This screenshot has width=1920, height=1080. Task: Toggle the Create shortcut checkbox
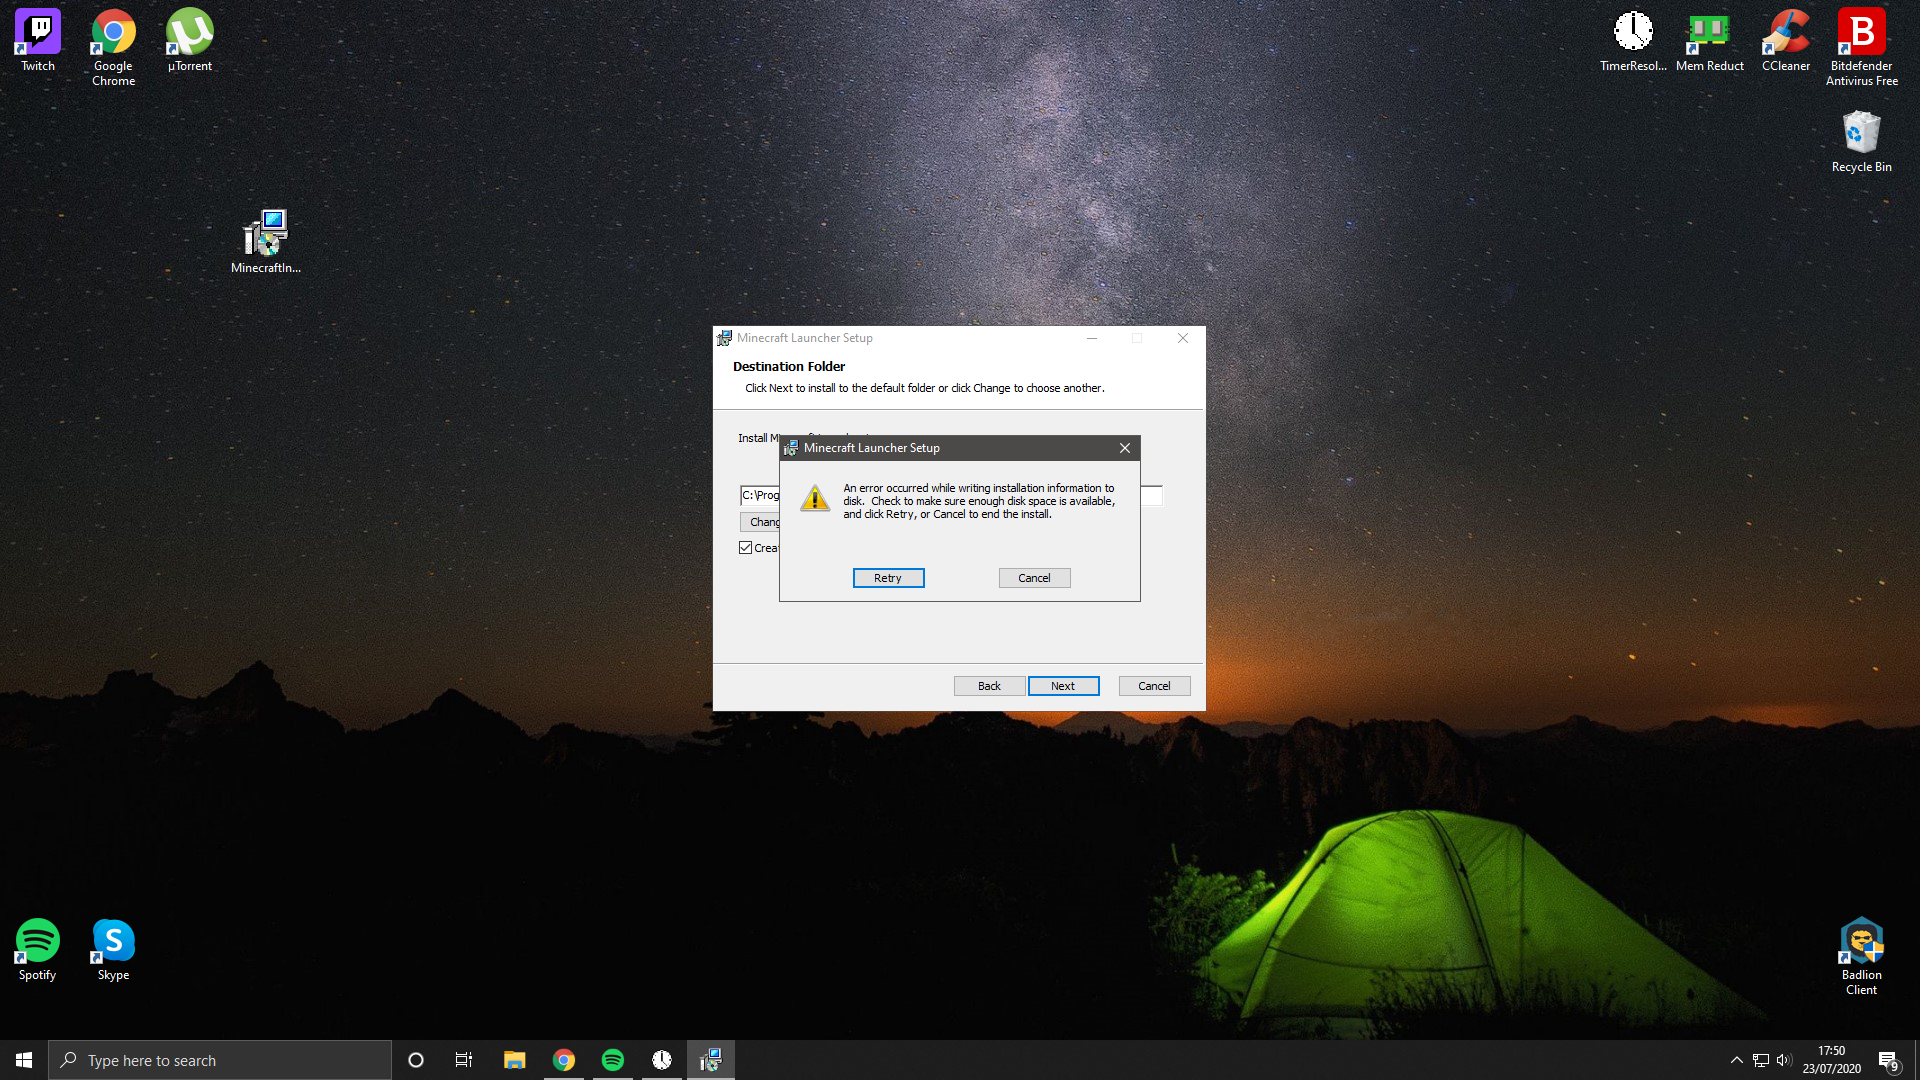[x=746, y=548]
